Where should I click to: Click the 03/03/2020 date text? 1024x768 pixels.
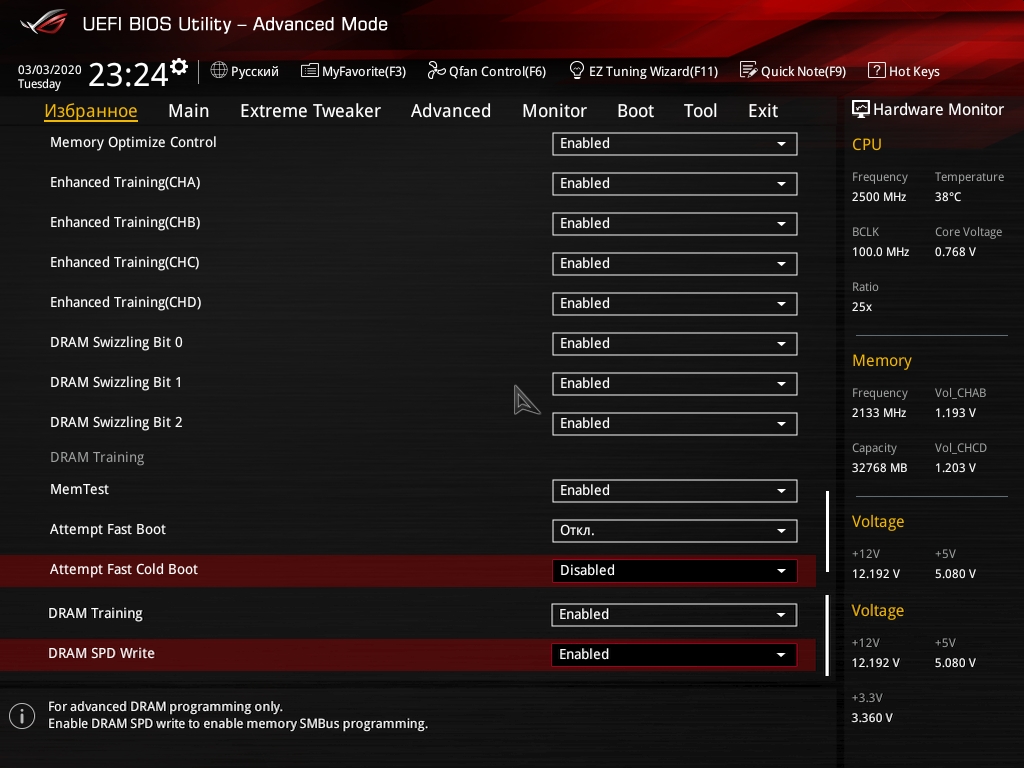click(x=50, y=70)
